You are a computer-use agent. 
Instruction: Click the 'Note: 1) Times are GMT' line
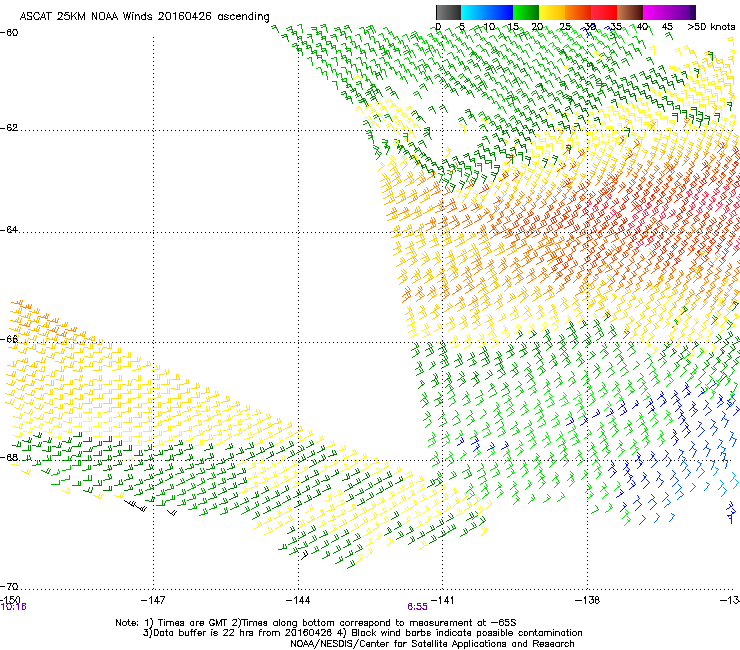316,623
